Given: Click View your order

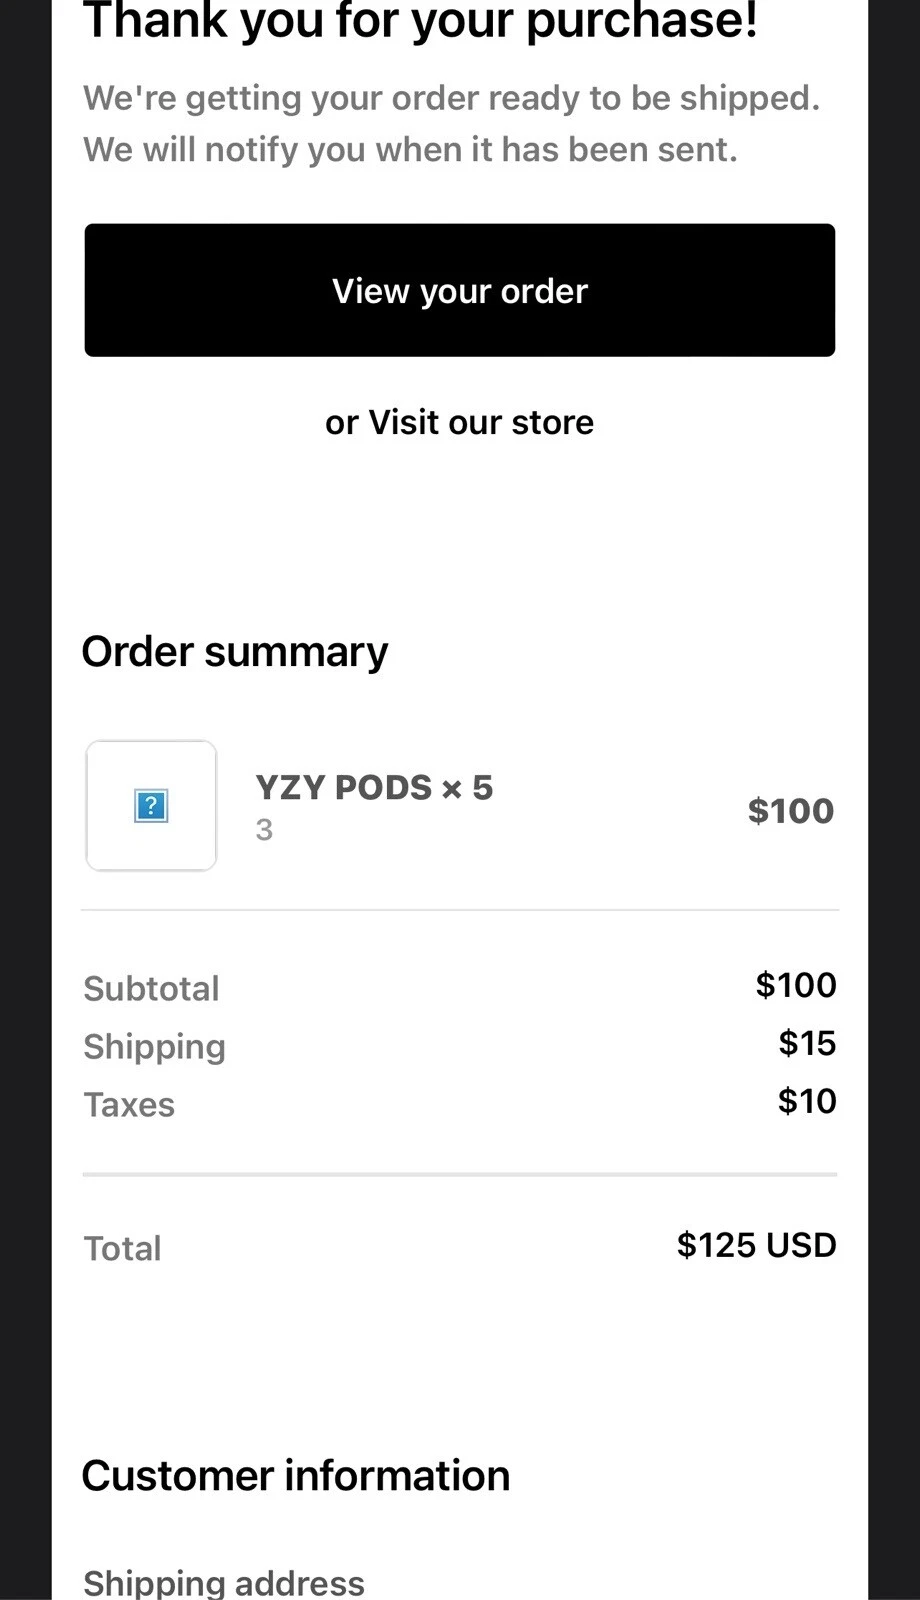Looking at the screenshot, I should pyautogui.click(x=459, y=290).
